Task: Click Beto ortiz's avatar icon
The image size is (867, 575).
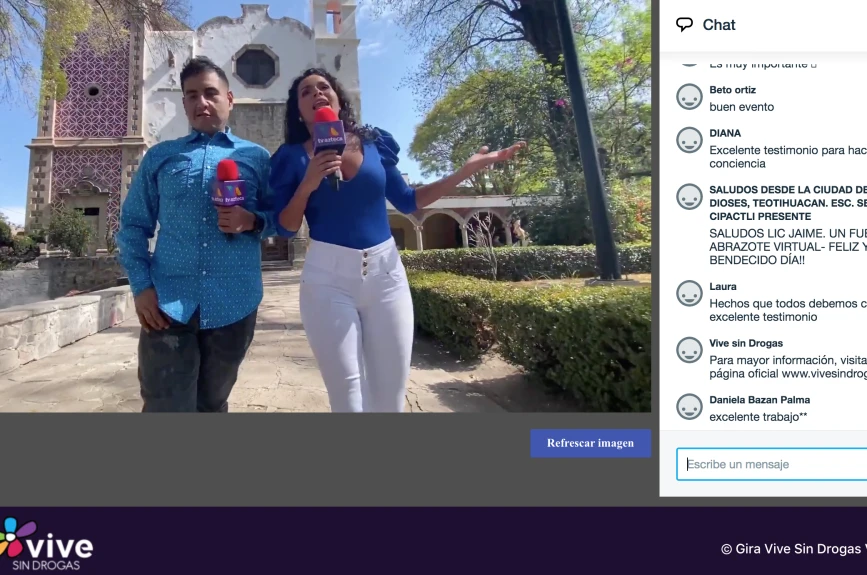Action: [x=690, y=97]
